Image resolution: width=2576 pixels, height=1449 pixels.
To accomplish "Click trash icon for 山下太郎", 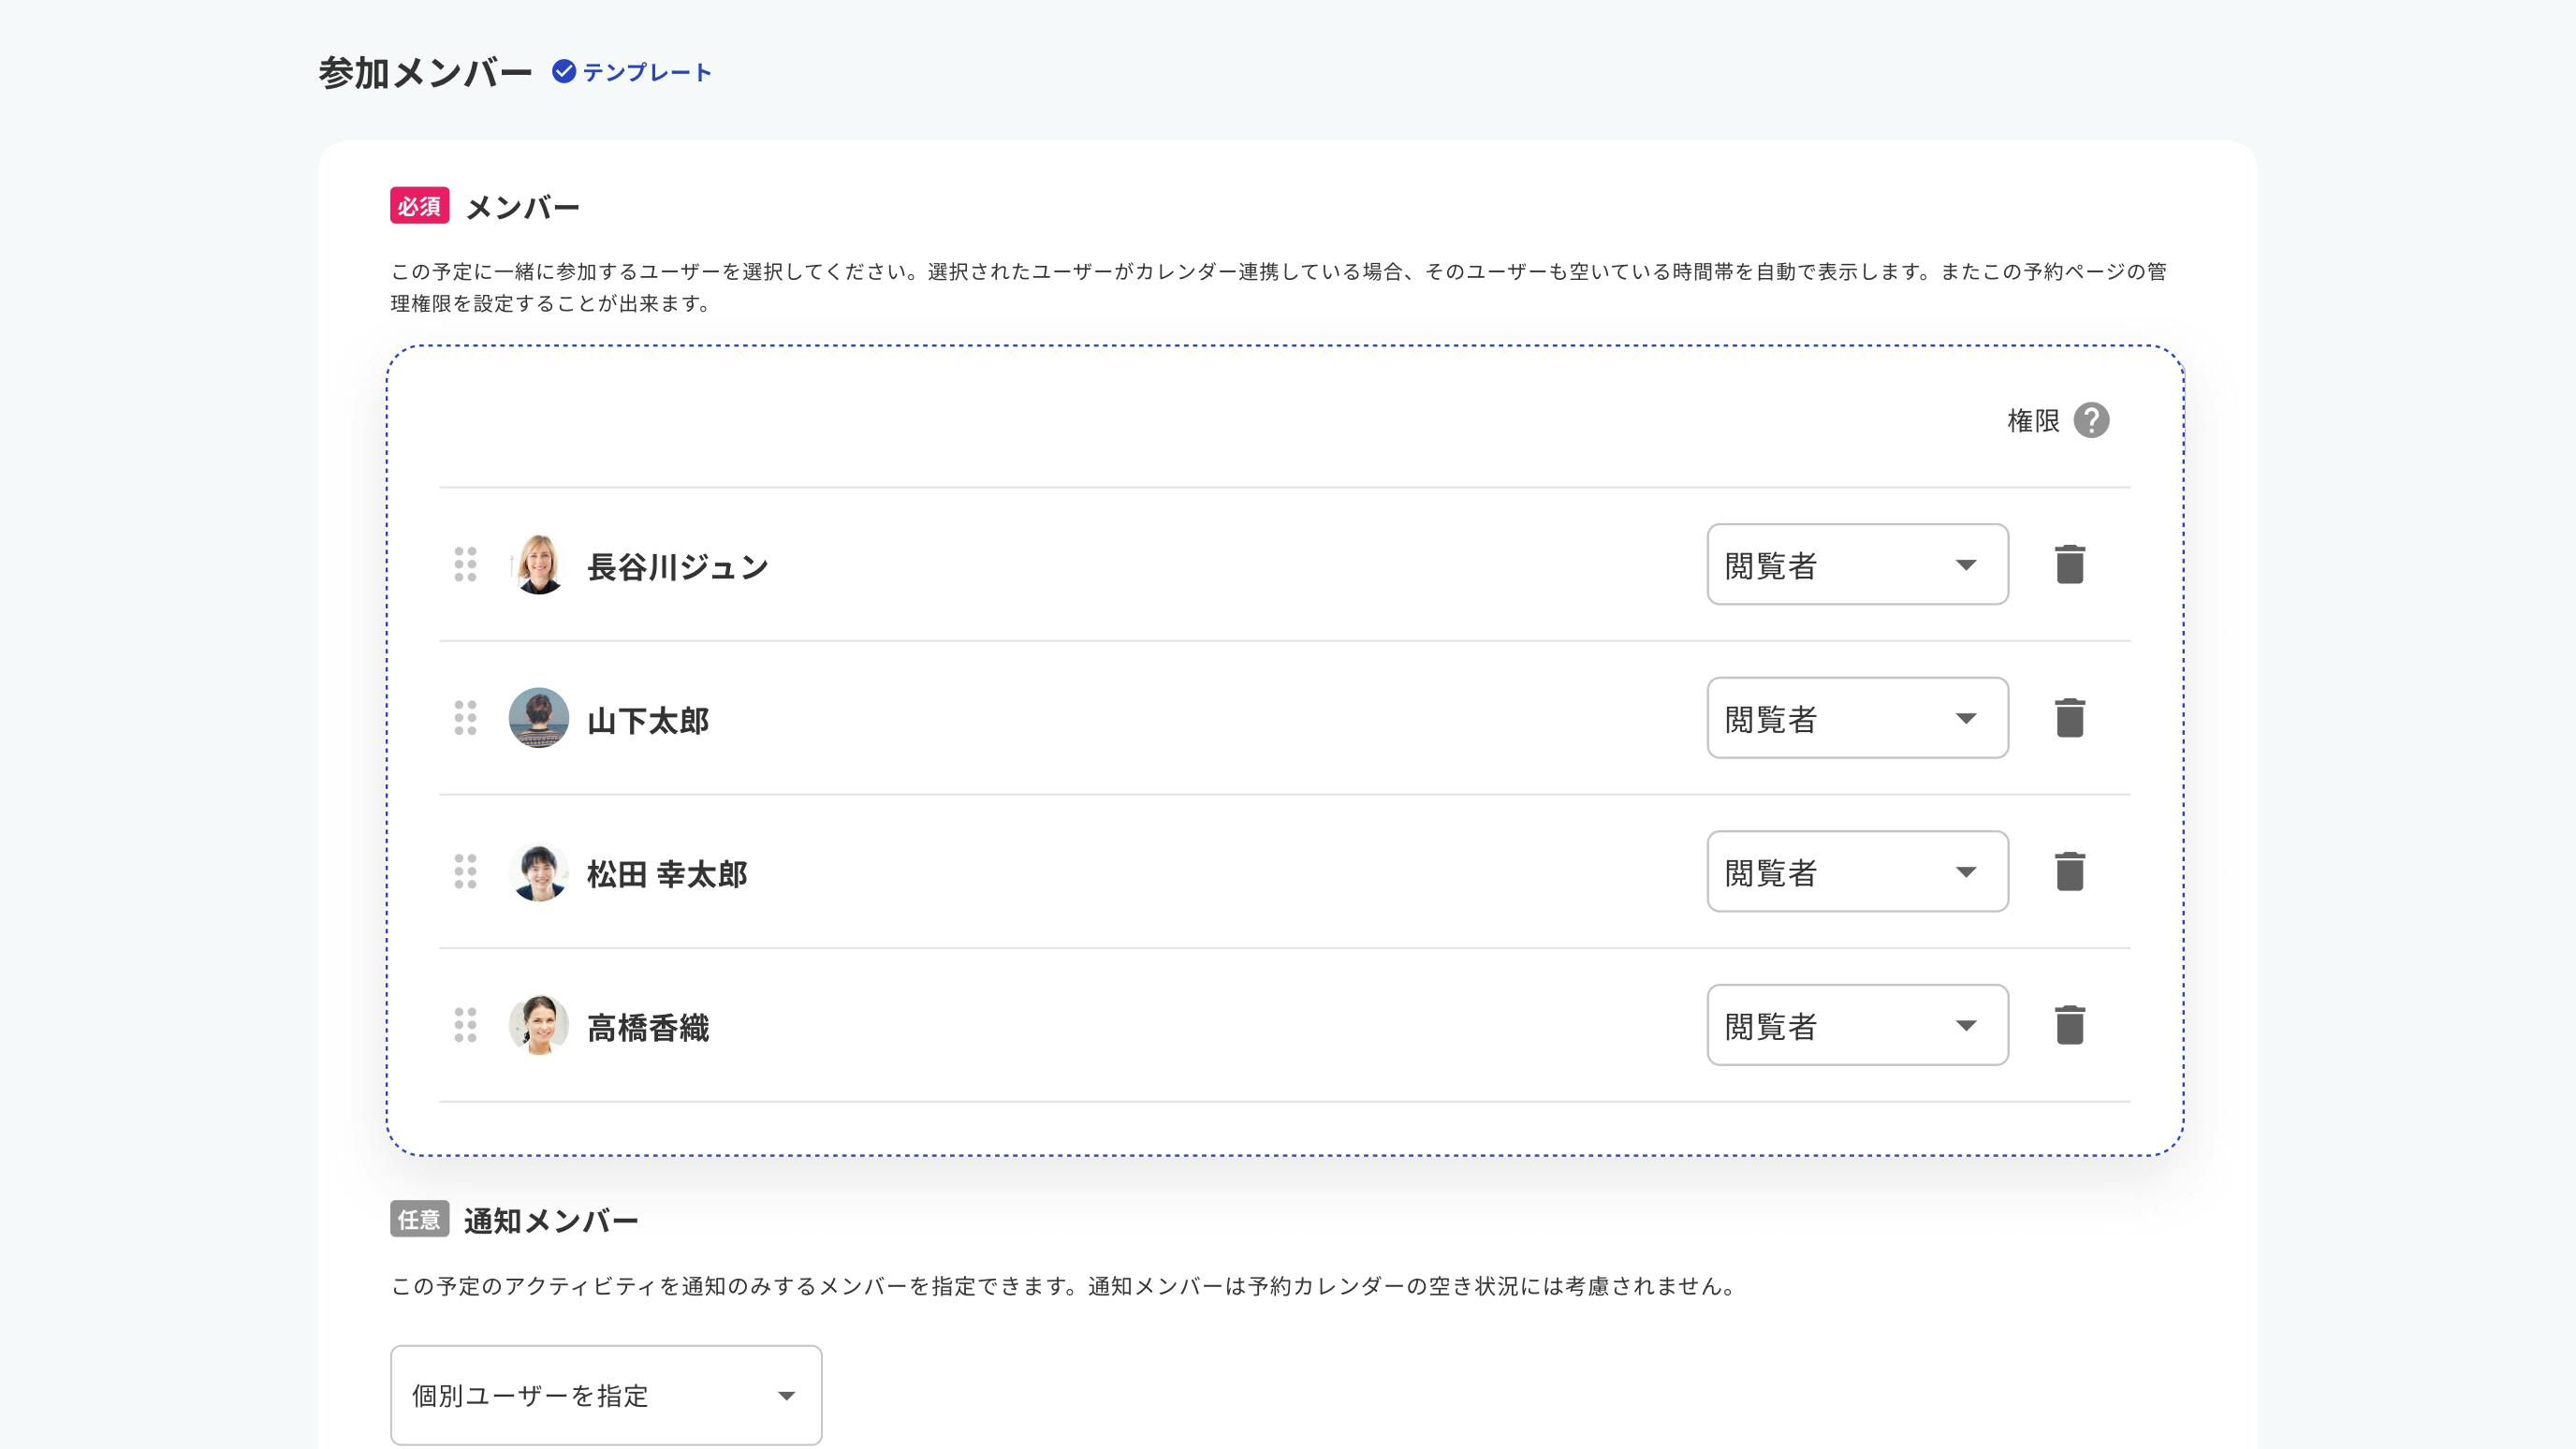I will [2069, 718].
